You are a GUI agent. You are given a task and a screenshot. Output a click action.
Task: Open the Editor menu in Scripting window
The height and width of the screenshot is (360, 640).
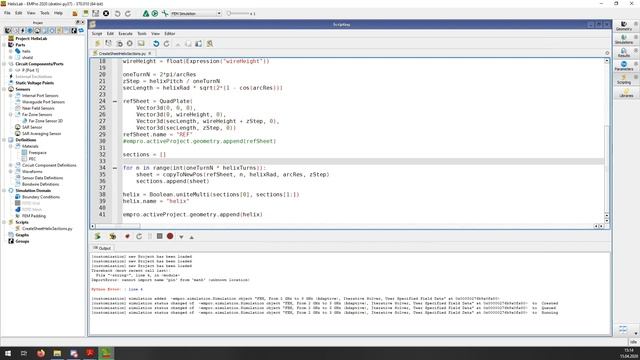(170, 33)
